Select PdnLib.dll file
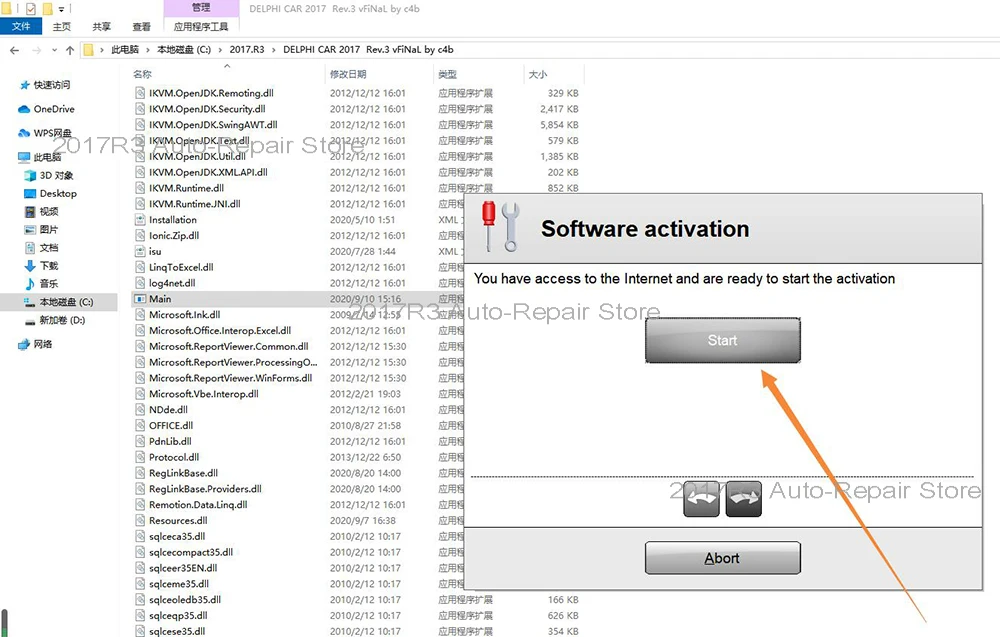The width and height of the screenshot is (1000, 637). coord(170,441)
